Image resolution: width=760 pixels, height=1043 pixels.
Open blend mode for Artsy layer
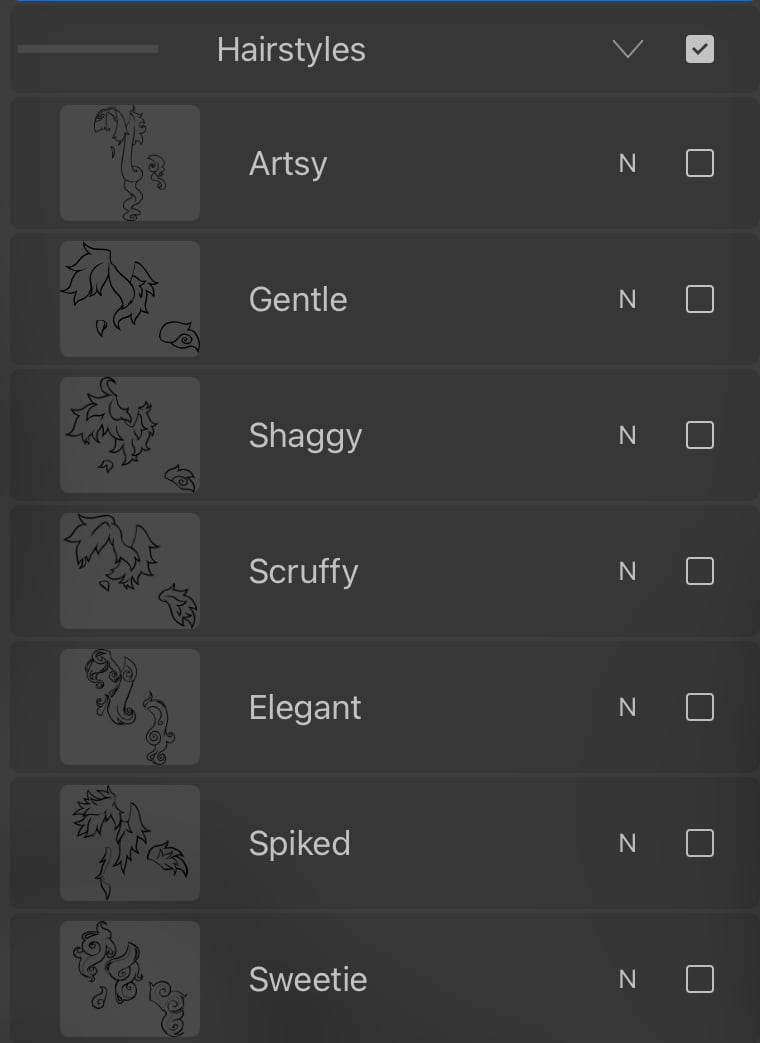(627, 163)
